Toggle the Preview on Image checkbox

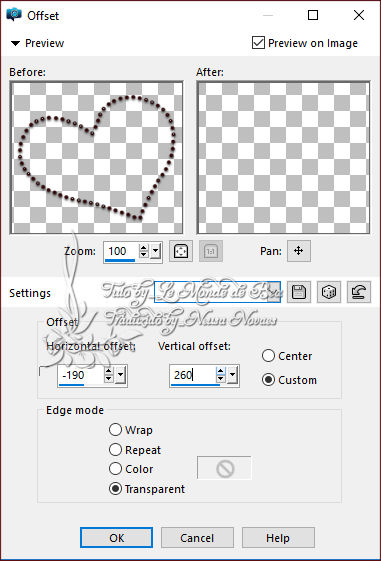click(258, 43)
